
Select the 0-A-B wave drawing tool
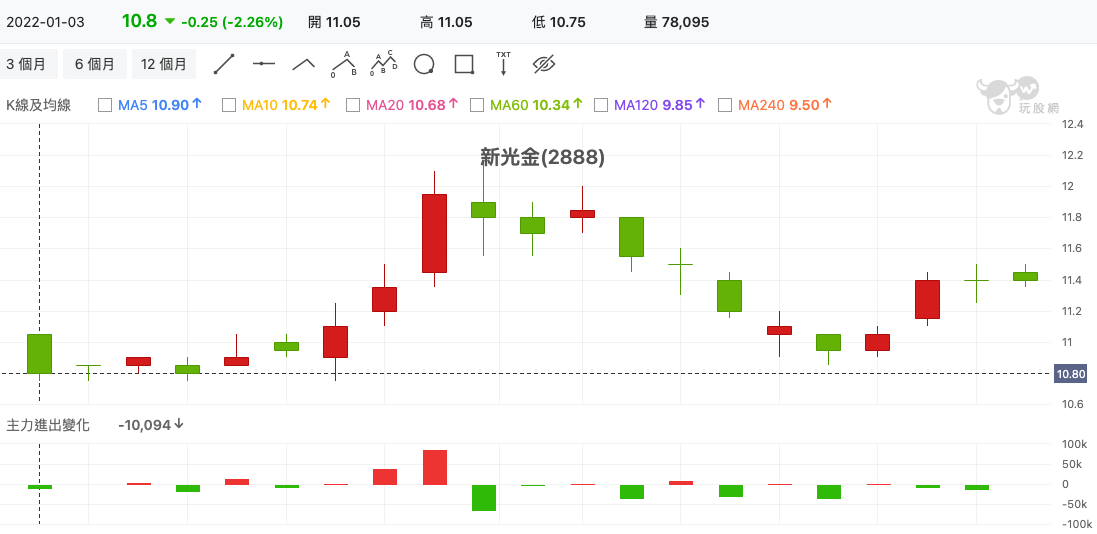click(x=344, y=64)
